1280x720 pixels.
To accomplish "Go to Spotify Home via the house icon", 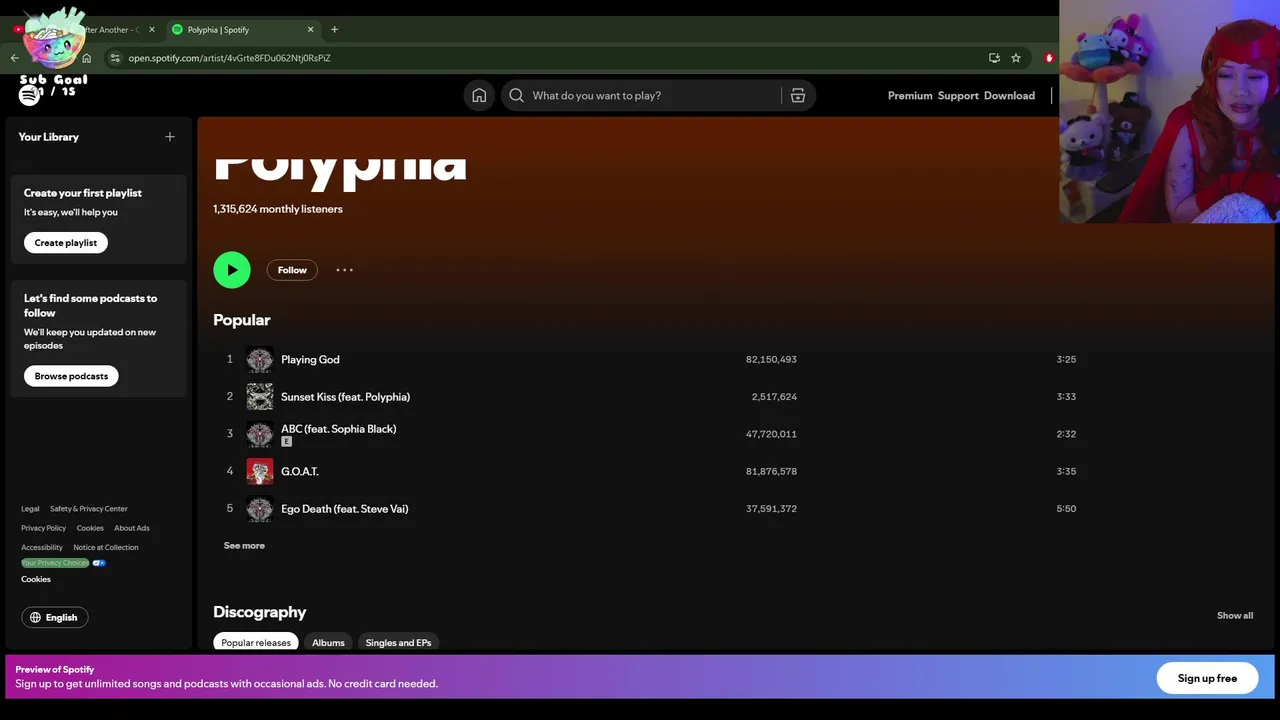I will pos(479,95).
